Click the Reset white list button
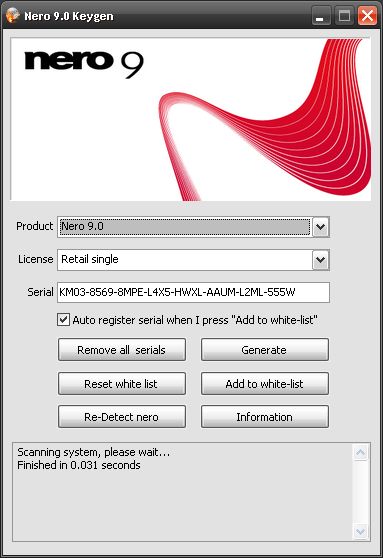383x558 pixels. click(122, 384)
